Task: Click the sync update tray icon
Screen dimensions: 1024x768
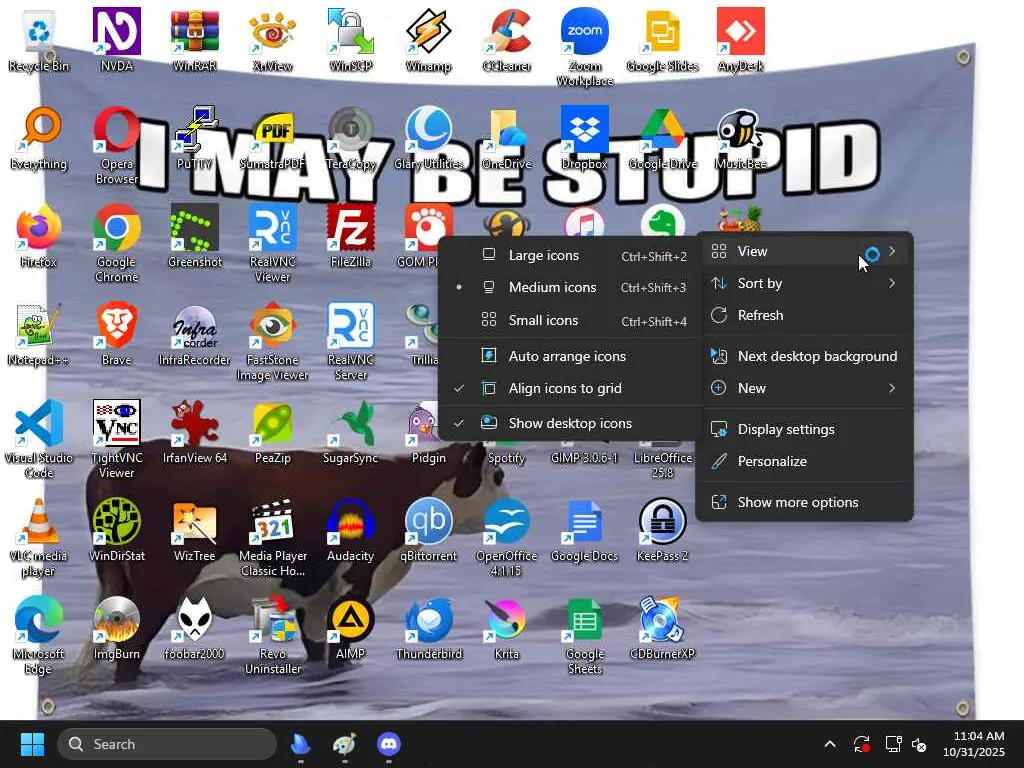Action: [861, 744]
